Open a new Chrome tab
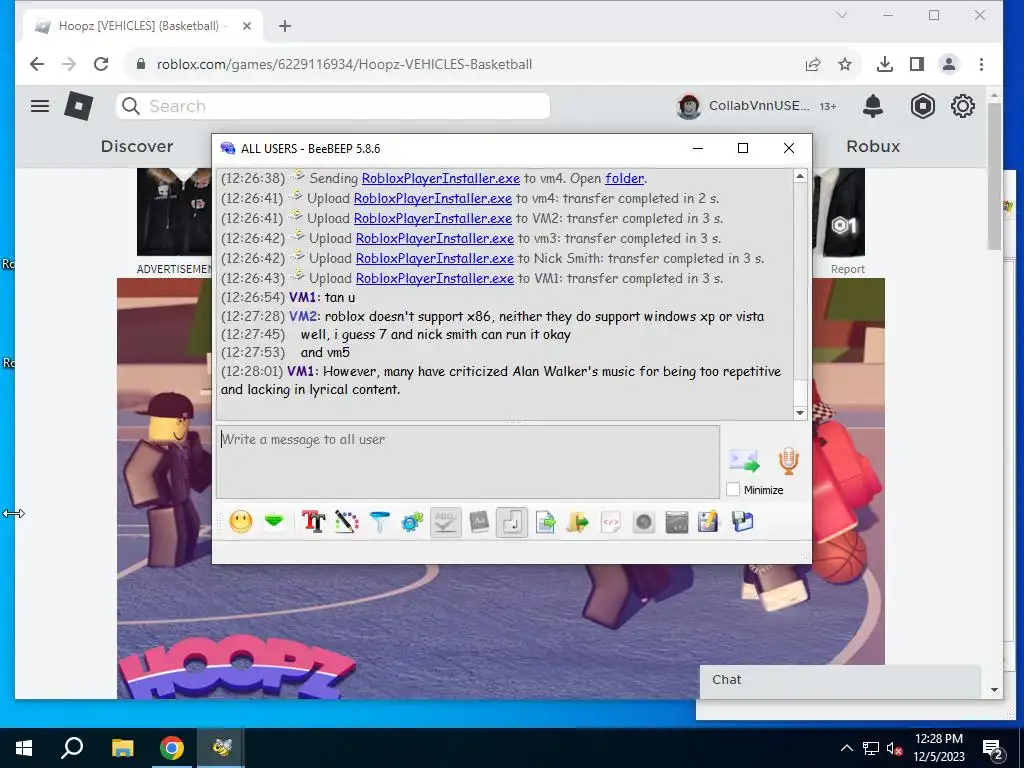The width and height of the screenshot is (1024, 768). coord(285,26)
